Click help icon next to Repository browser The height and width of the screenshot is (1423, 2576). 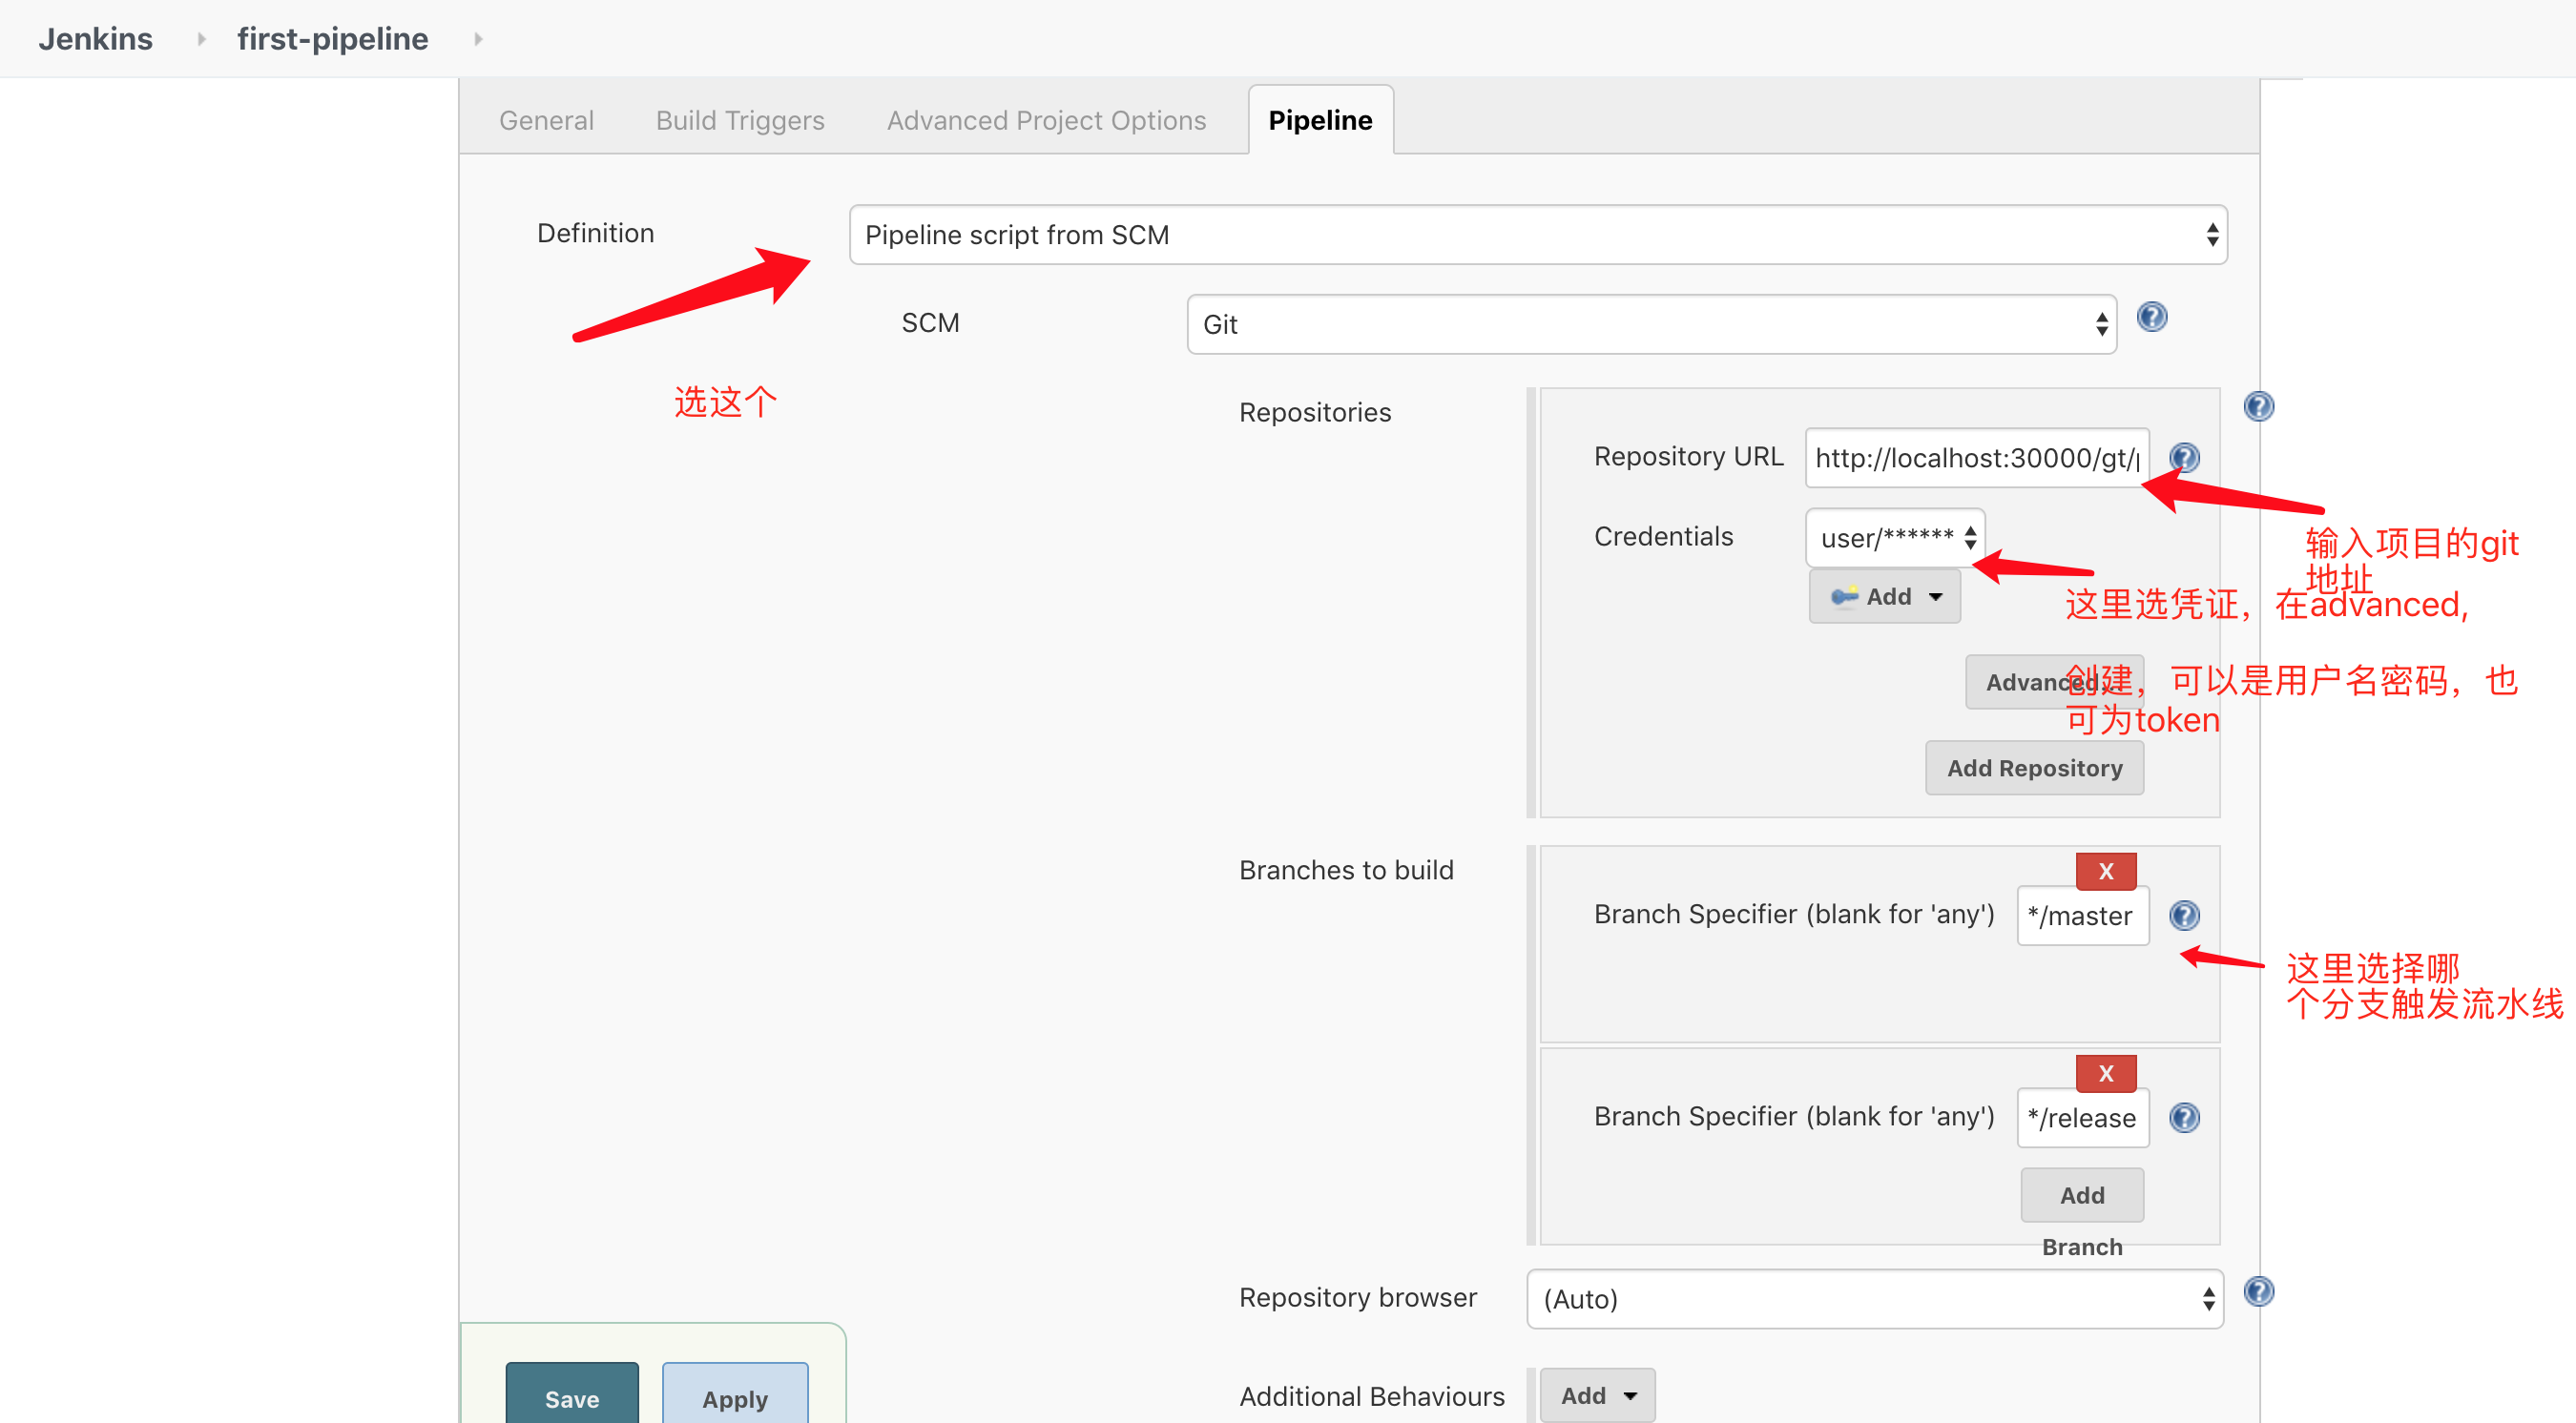(2258, 1292)
